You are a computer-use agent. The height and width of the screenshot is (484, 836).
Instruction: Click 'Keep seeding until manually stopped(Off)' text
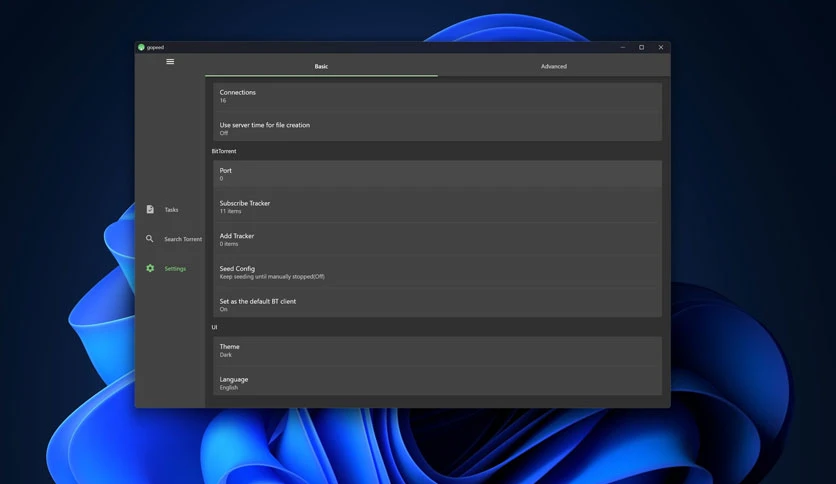pyautogui.click(x=272, y=277)
